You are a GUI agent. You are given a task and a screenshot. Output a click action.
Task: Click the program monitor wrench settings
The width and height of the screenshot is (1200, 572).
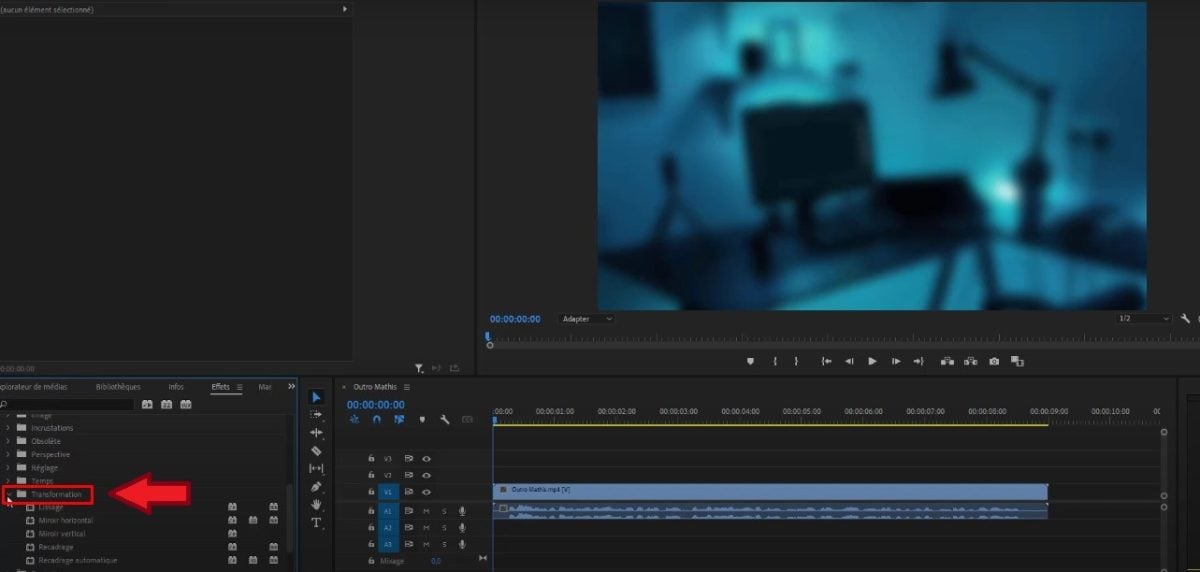pyautogui.click(x=1185, y=319)
